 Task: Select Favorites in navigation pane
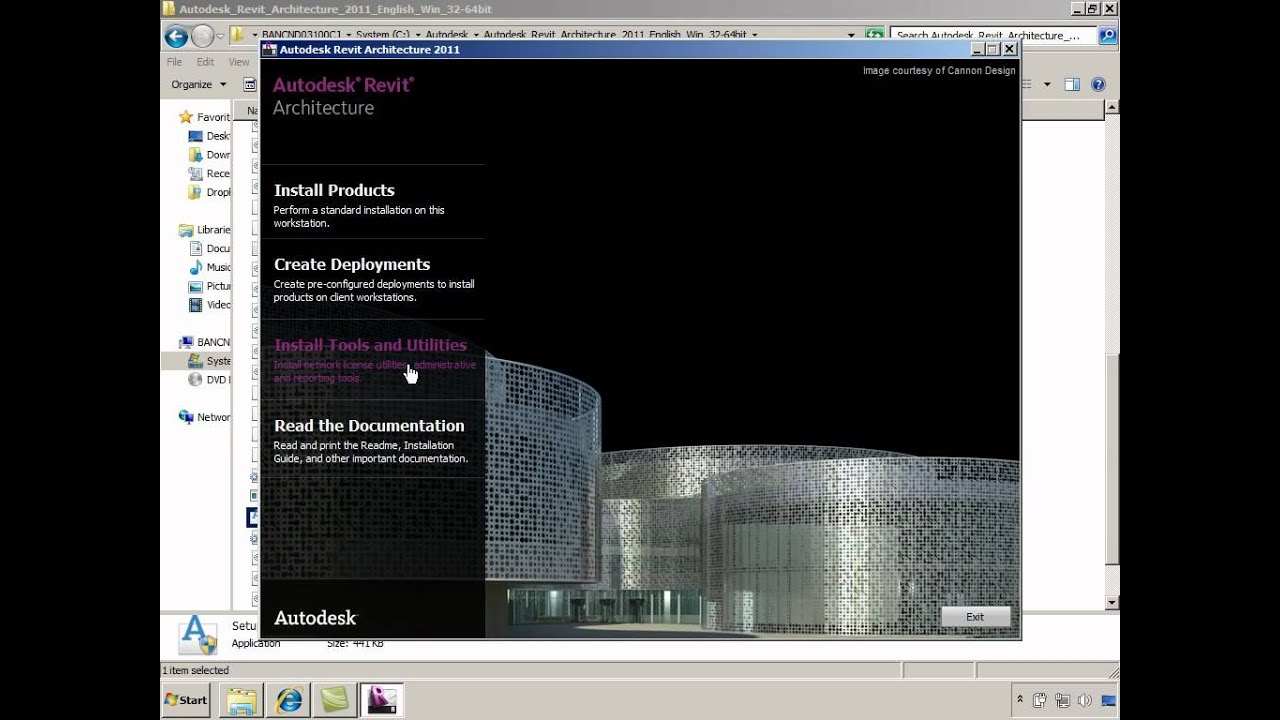point(206,117)
